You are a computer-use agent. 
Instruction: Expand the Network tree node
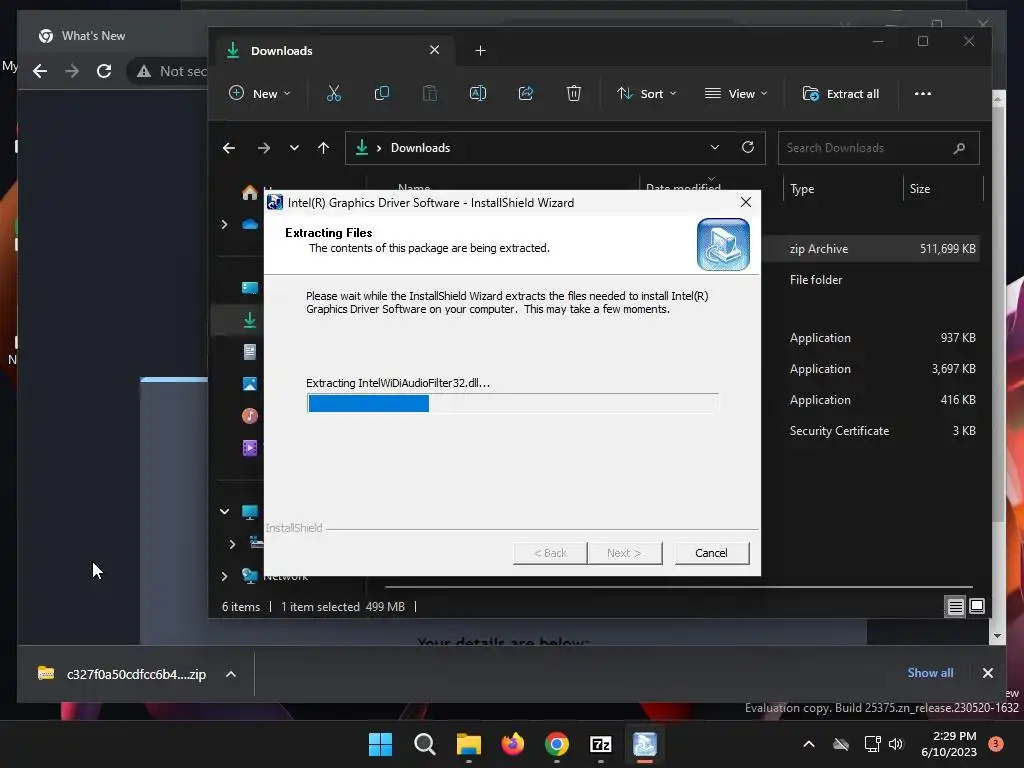tap(225, 576)
